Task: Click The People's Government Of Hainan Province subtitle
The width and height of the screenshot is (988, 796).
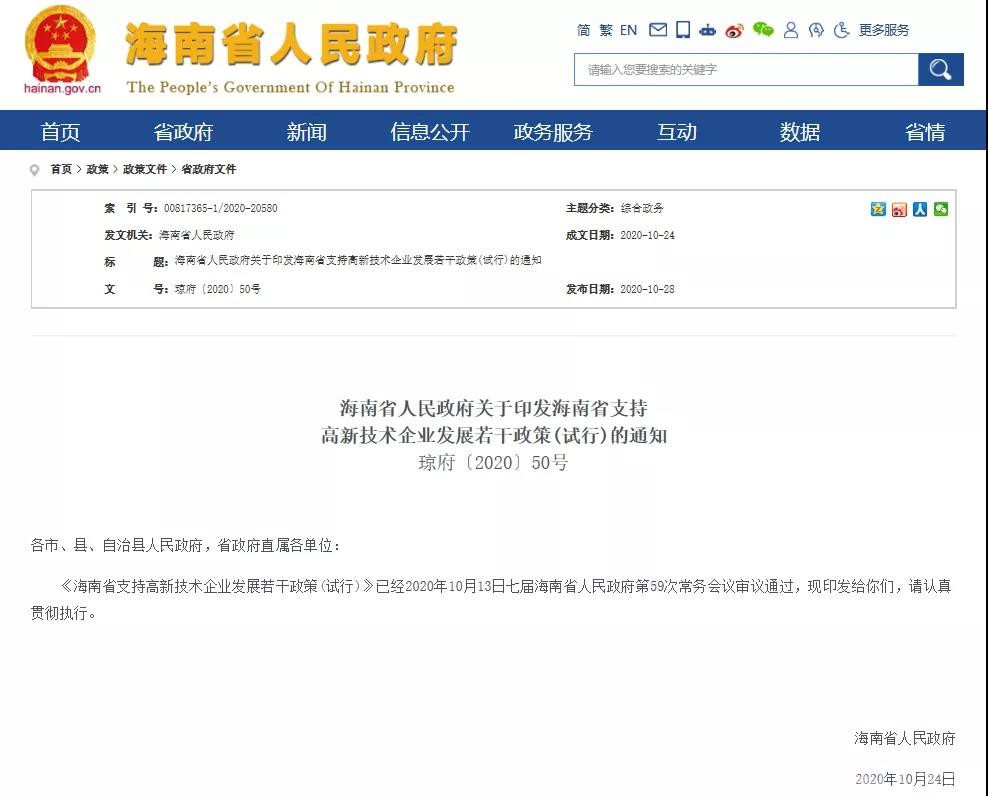Action: [x=290, y=87]
